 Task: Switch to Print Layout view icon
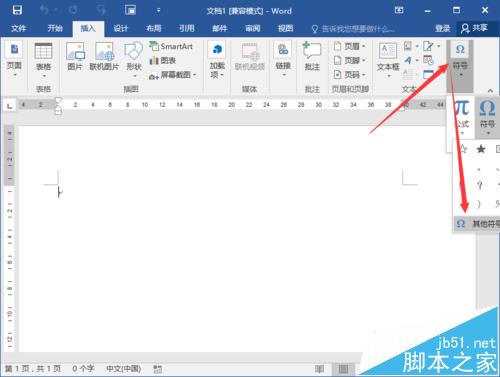[x=343, y=369]
